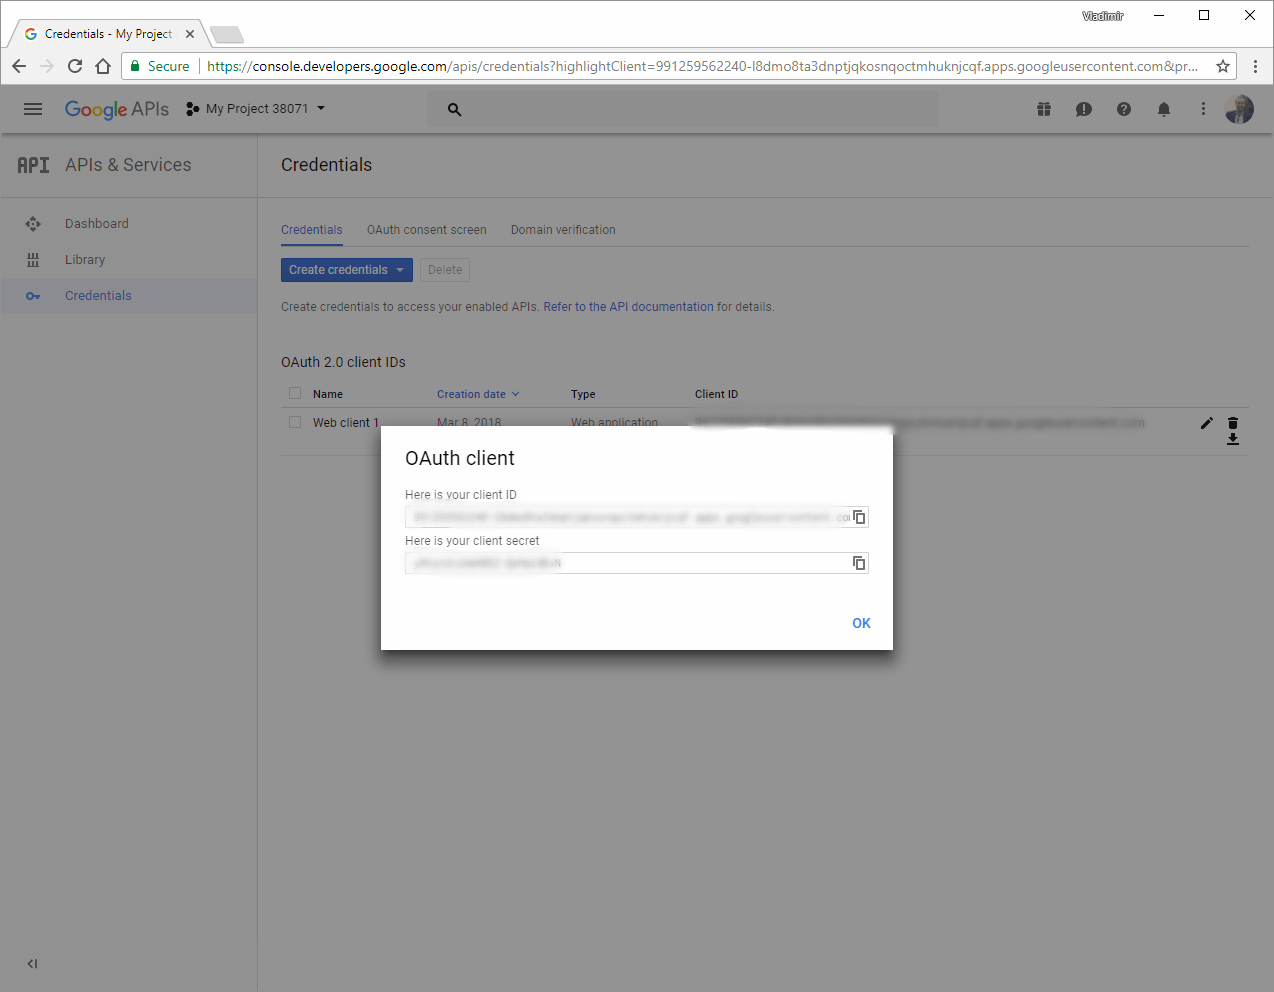
Task: Switch to the Credentials tab
Action: 311,230
